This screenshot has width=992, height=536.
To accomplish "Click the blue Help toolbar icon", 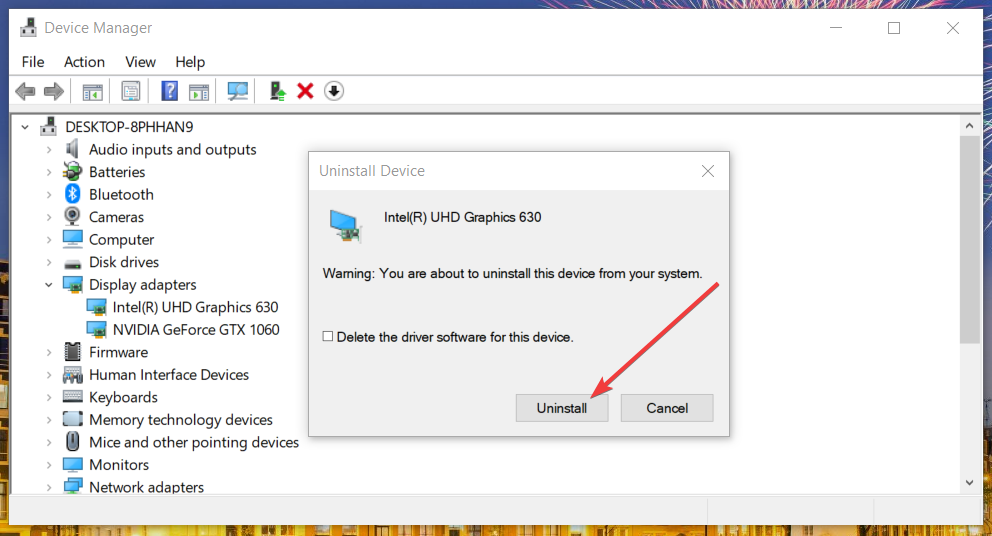I will click(170, 91).
